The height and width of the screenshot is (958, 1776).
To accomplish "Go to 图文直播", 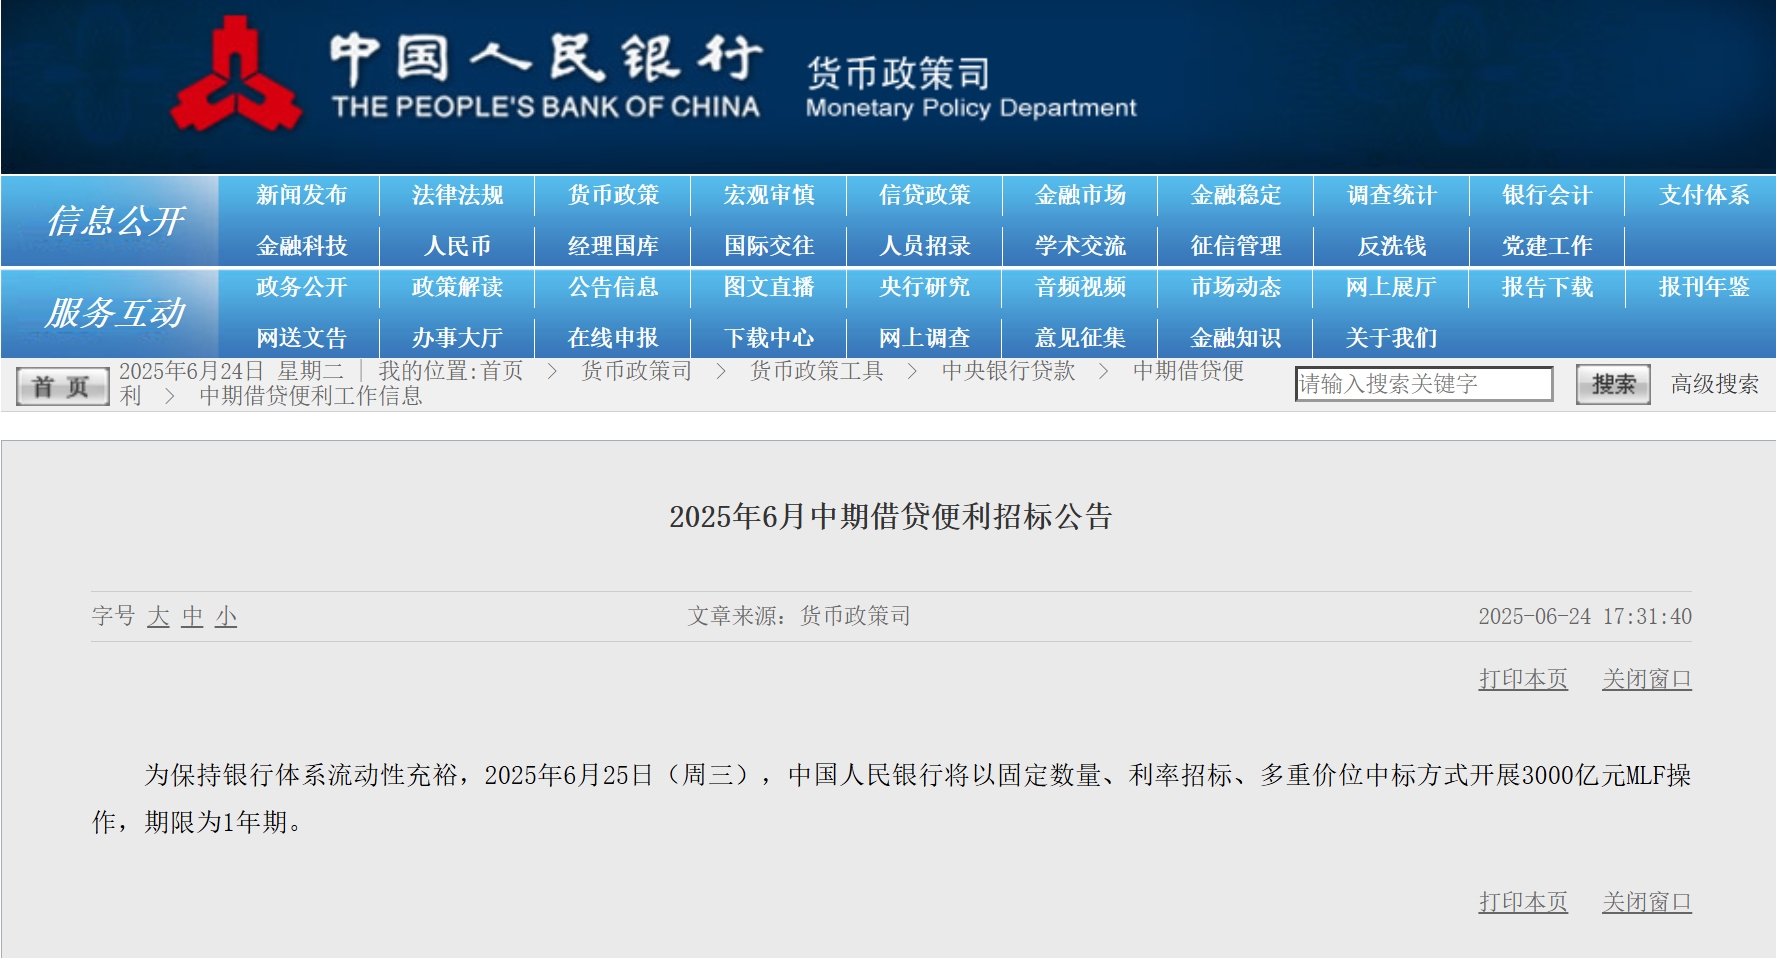I will pos(769,287).
